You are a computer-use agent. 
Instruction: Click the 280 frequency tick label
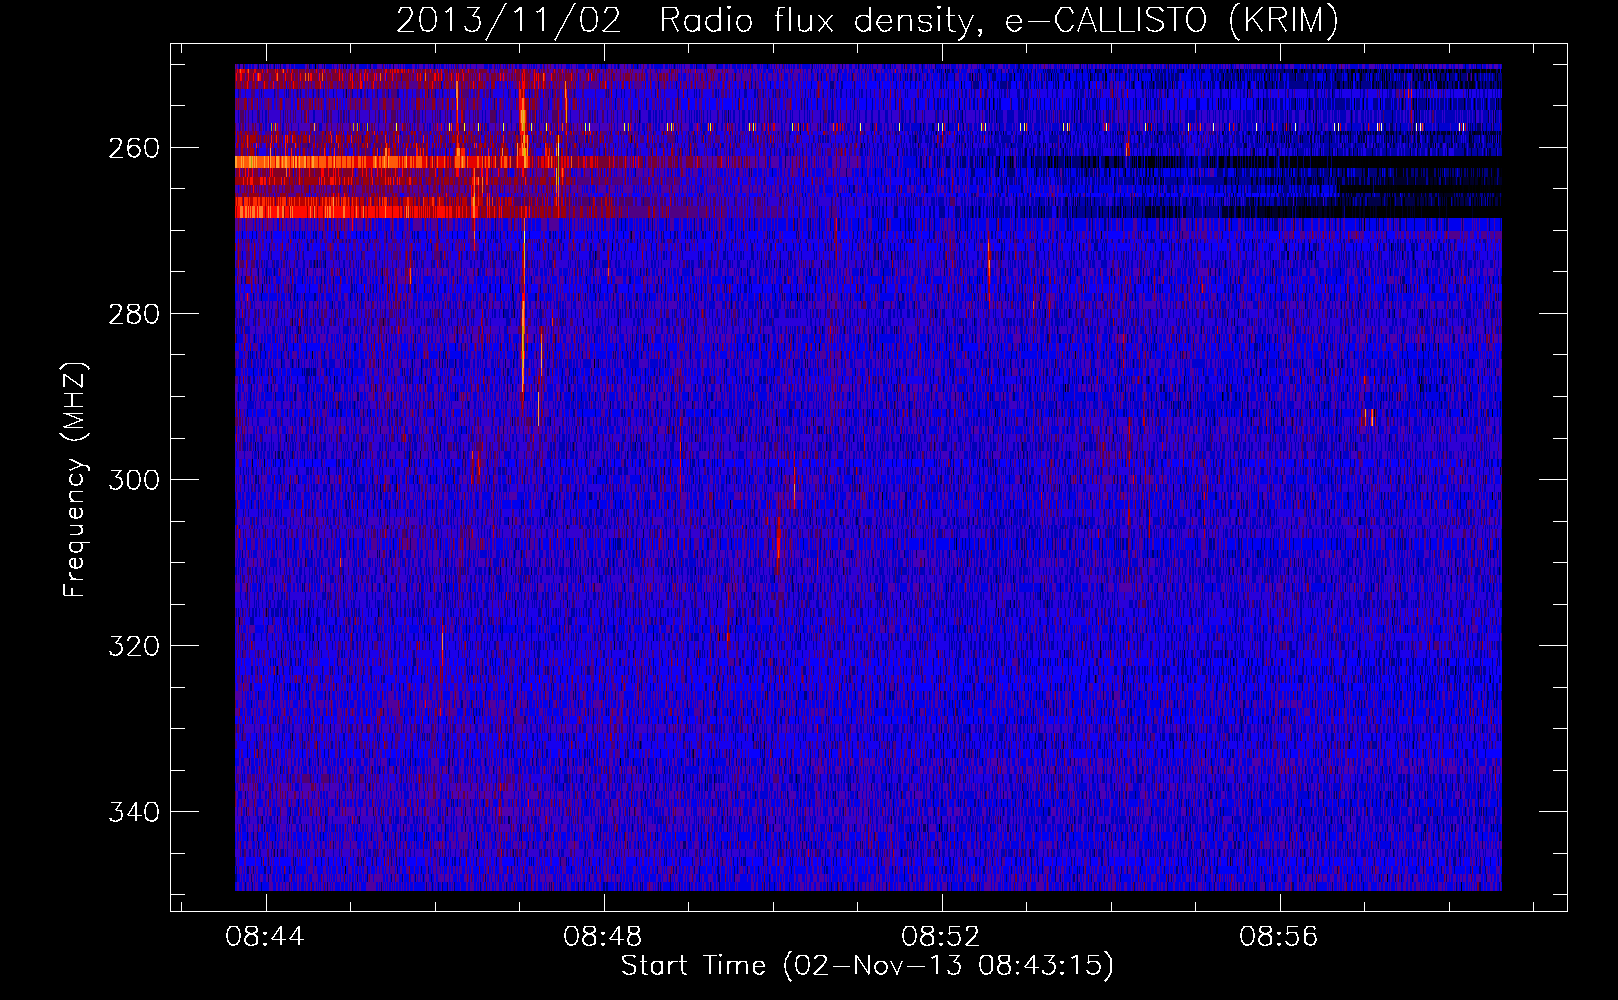(133, 314)
